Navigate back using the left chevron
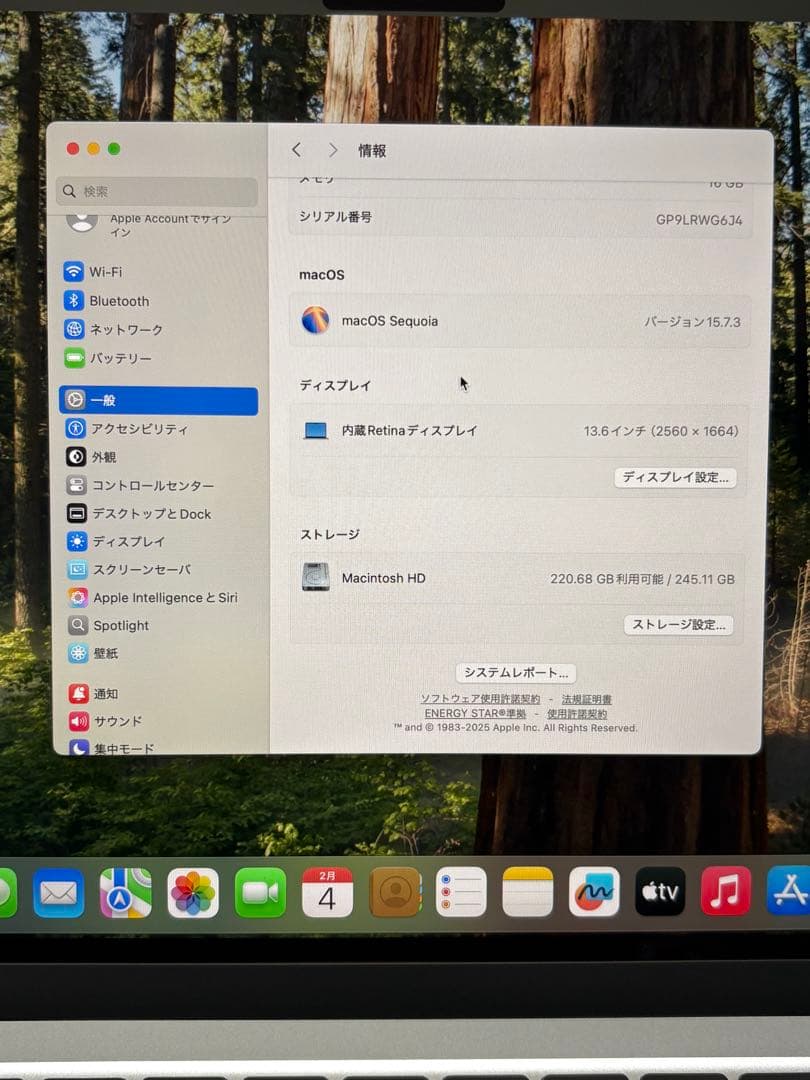The height and width of the screenshot is (1080, 810). pyautogui.click(x=297, y=149)
